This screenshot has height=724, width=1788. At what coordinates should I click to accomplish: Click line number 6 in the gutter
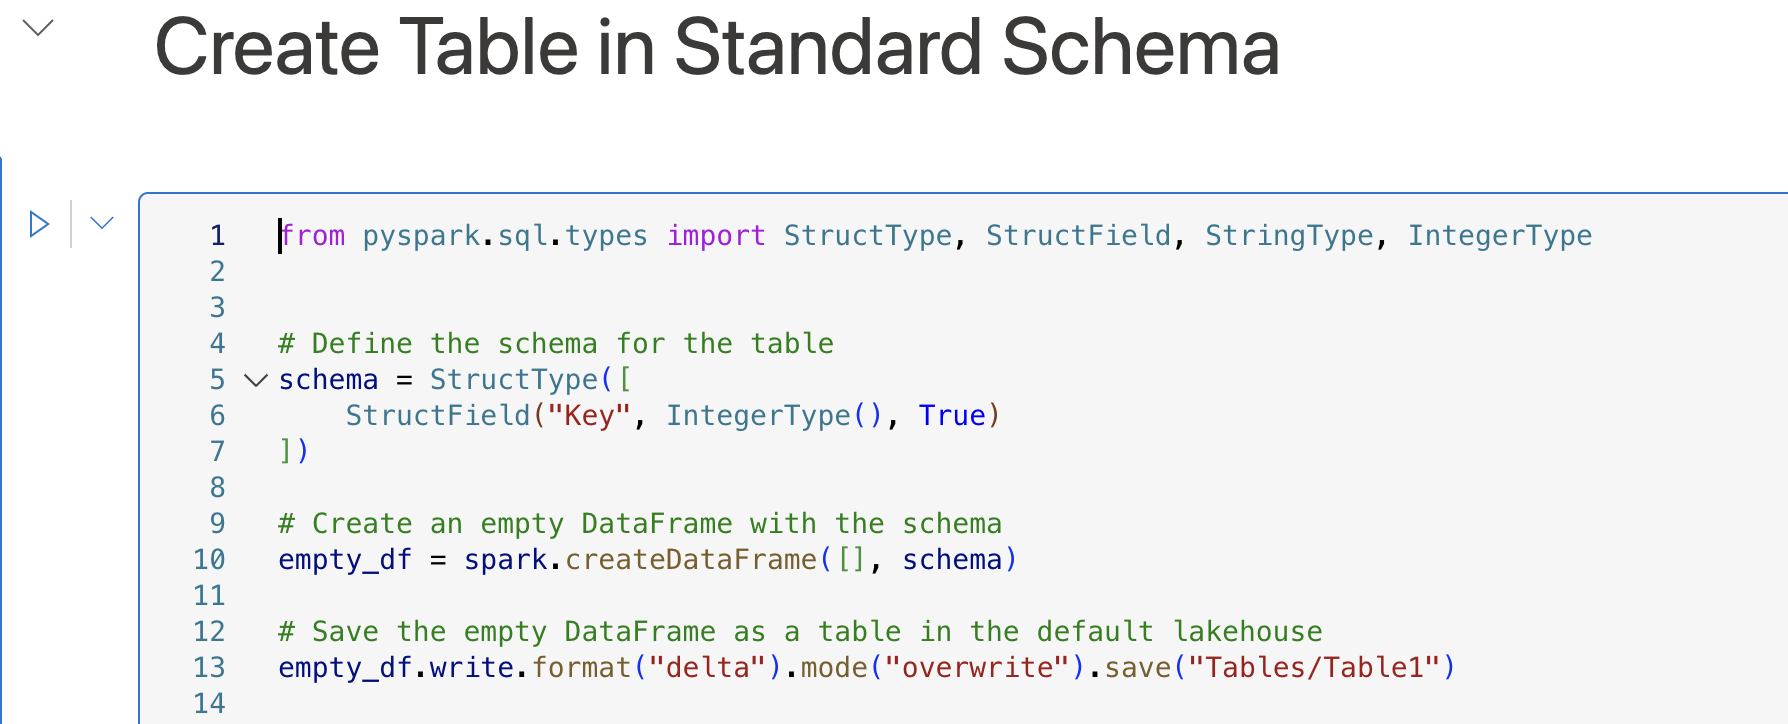pyautogui.click(x=217, y=416)
